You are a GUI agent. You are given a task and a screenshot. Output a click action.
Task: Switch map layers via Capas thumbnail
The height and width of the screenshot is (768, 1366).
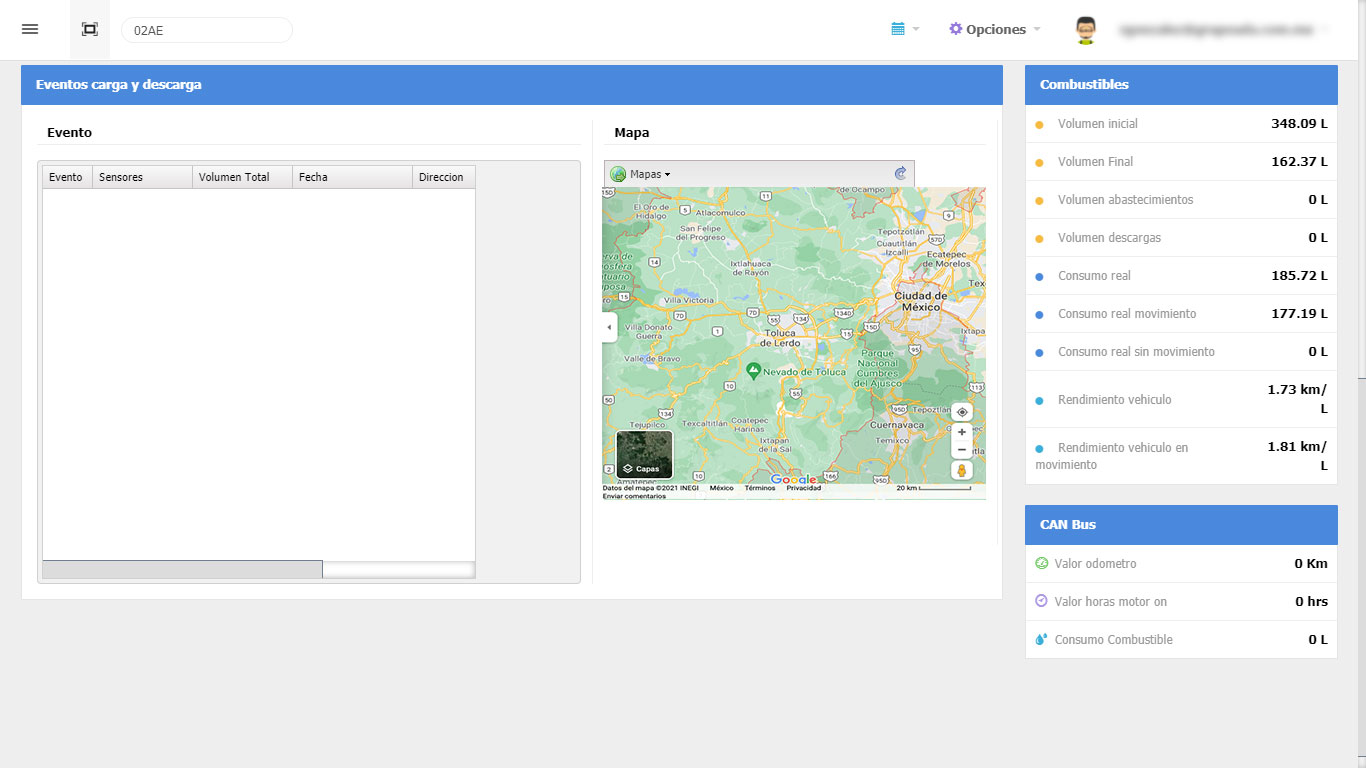pyautogui.click(x=644, y=454)
